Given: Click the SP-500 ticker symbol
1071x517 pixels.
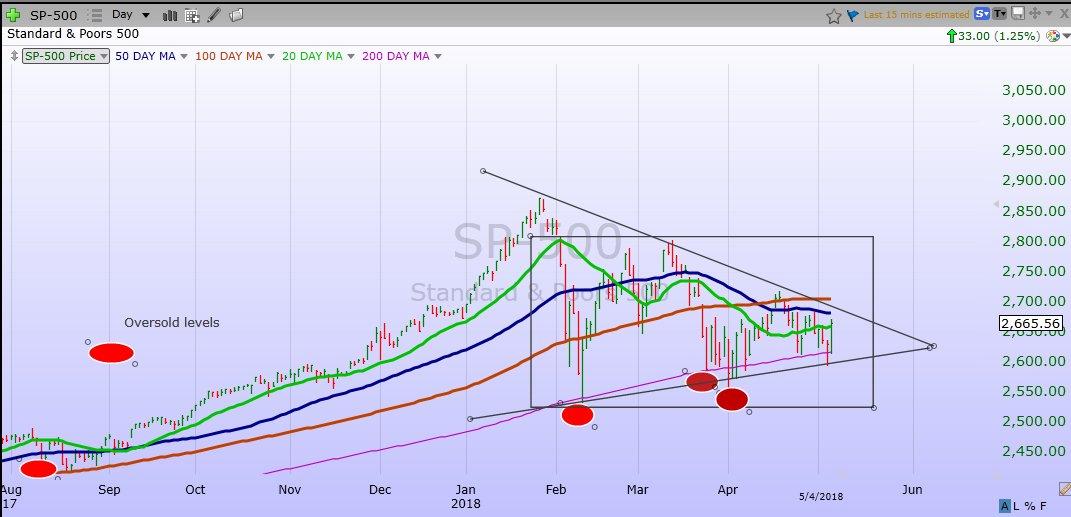Looking at the screenshot, I should click(53, 14).
